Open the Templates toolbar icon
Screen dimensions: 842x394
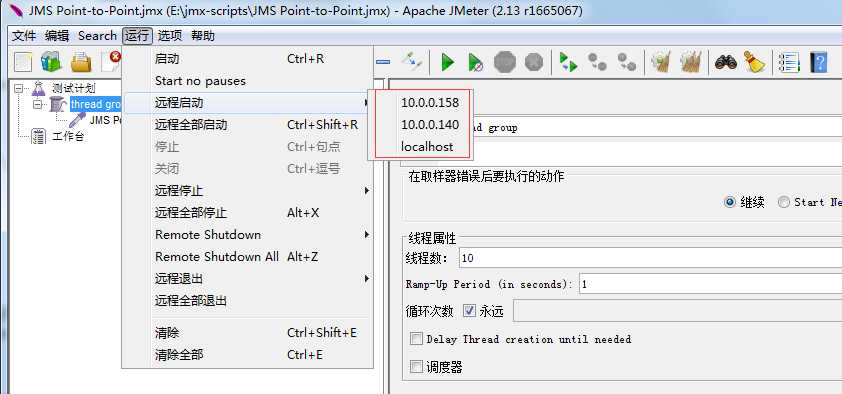[52, 62]
